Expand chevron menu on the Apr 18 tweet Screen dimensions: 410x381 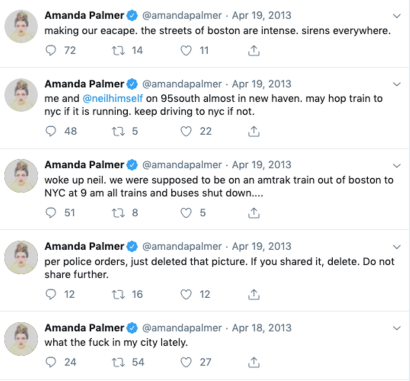point(397,328)
